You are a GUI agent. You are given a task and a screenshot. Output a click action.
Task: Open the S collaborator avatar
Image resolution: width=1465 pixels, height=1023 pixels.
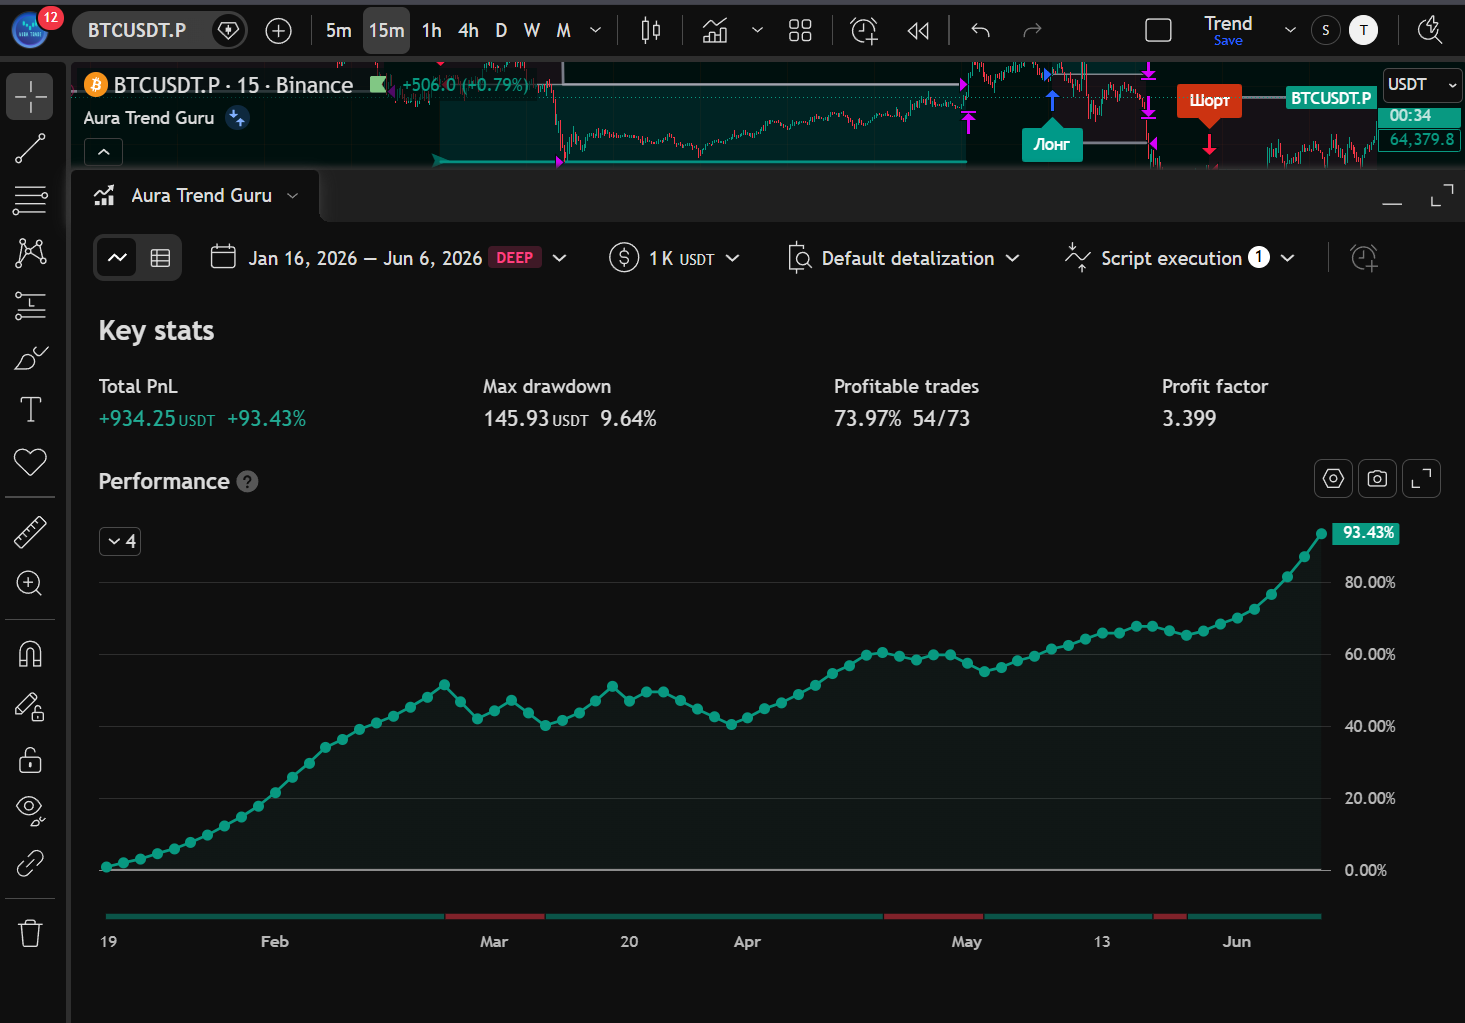point(1326,30)
